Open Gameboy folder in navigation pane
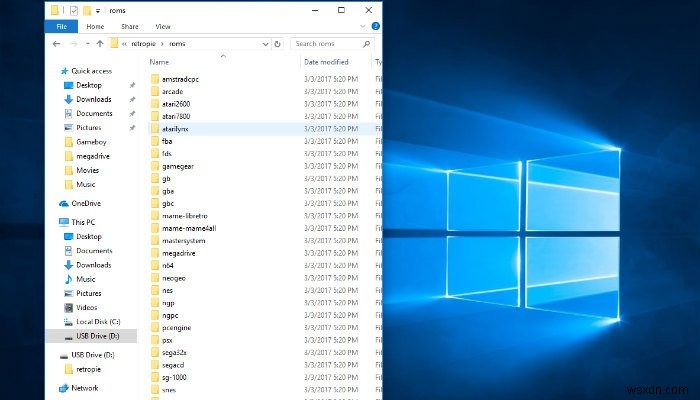This screenshot has height=400, width=700. (x=91, y=142)
